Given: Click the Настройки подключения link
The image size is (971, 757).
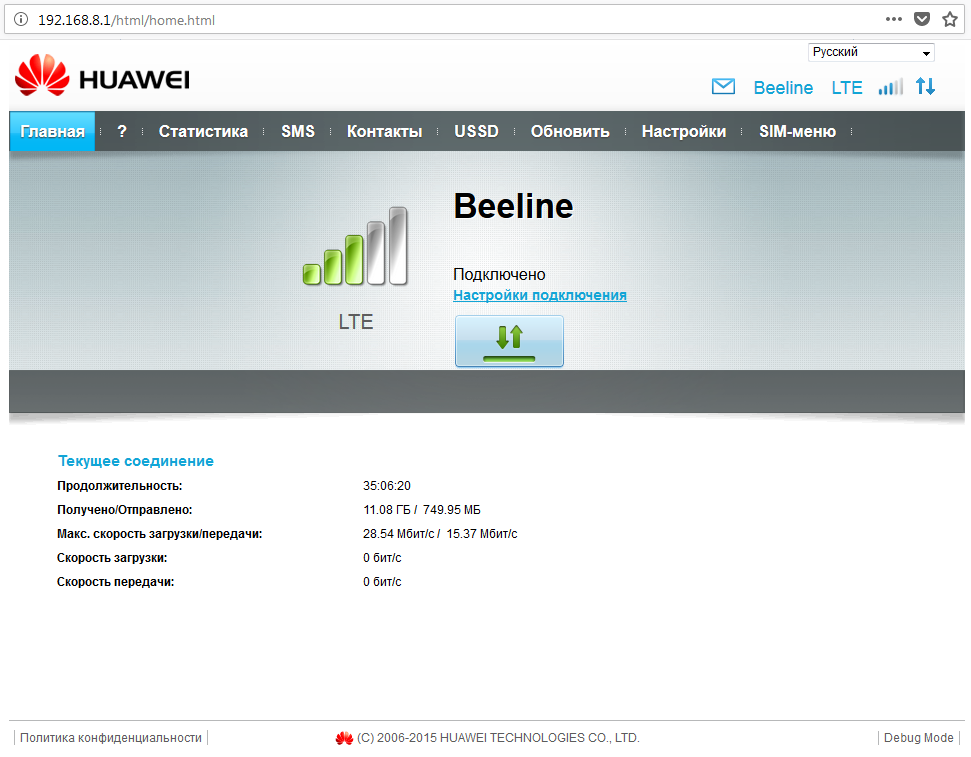Looking at the screenshot, I should tap(540, 295).
